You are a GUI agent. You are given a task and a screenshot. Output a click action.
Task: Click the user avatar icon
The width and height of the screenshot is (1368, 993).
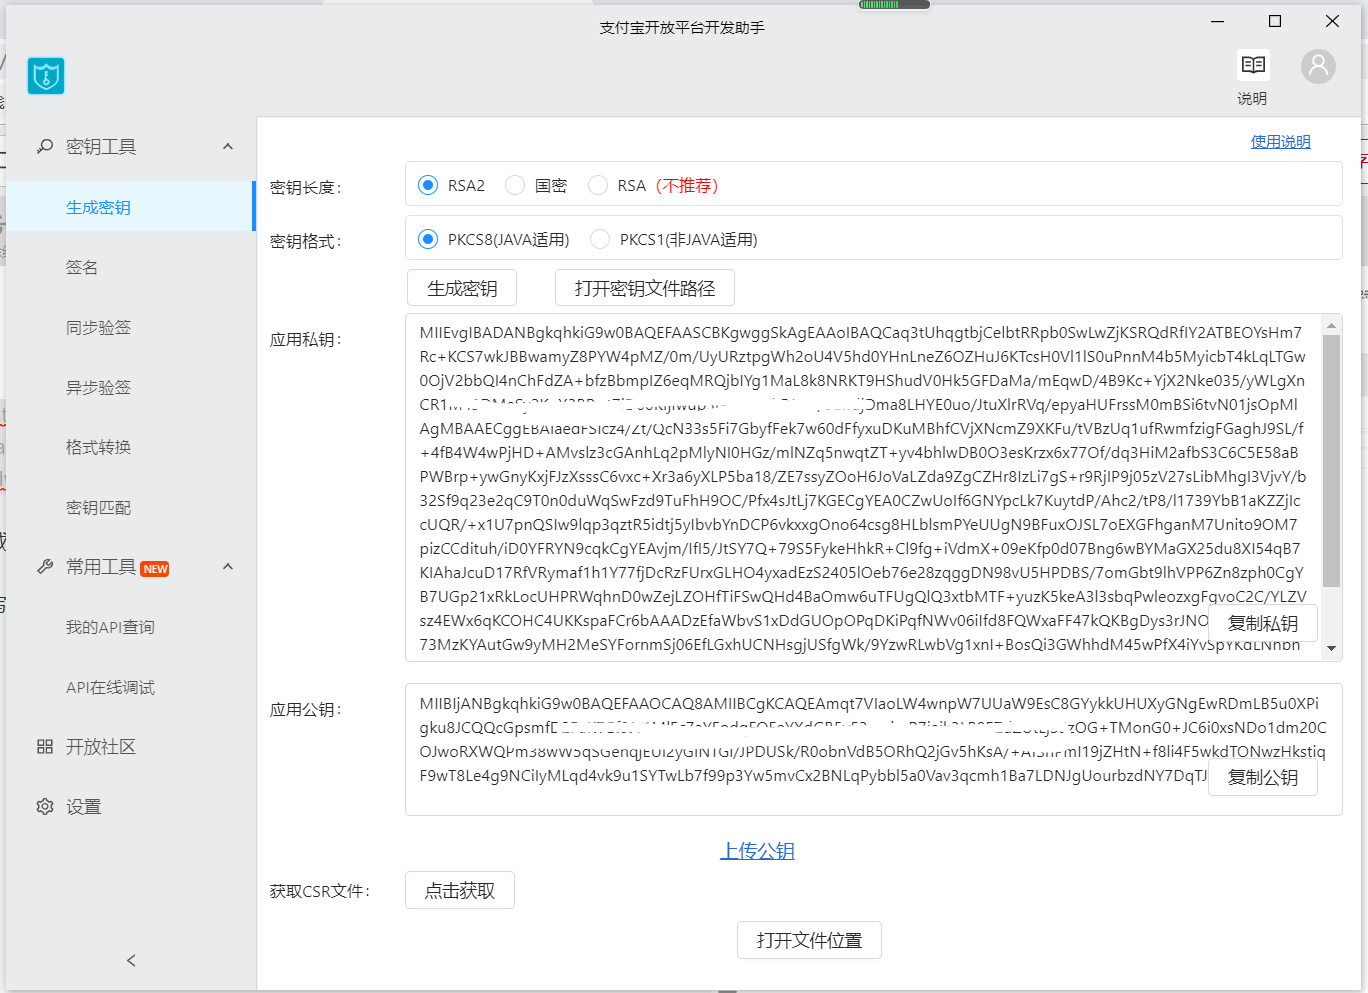[1318, 66]
